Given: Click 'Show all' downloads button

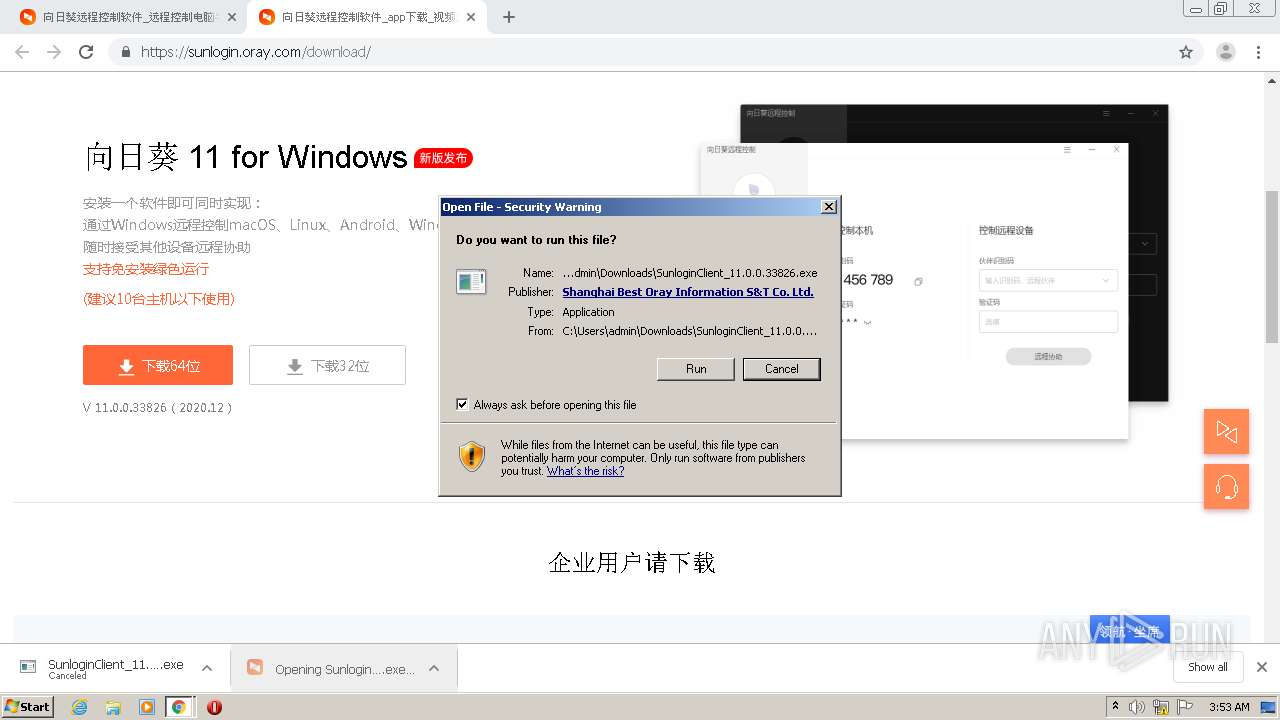Looking at the screenshot, I should click(x=1207, y=667).
